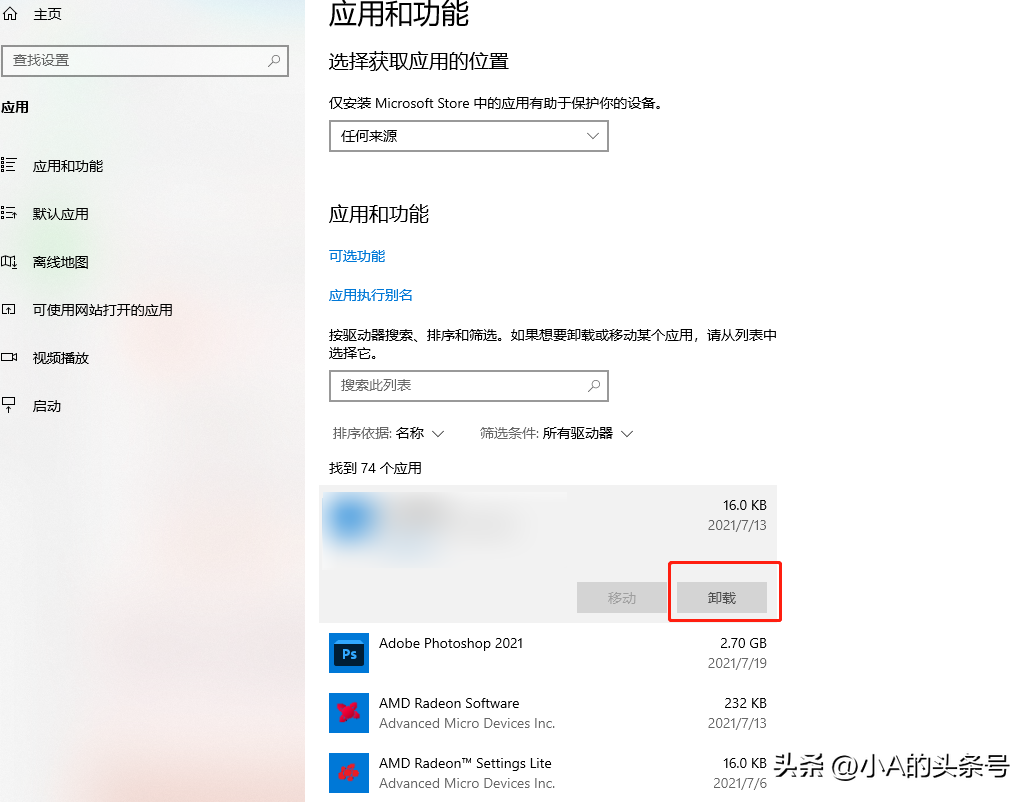Switch to 视频播放 settings
The height and width of the screenshot is (802, 1033).
tap(61, 358)
